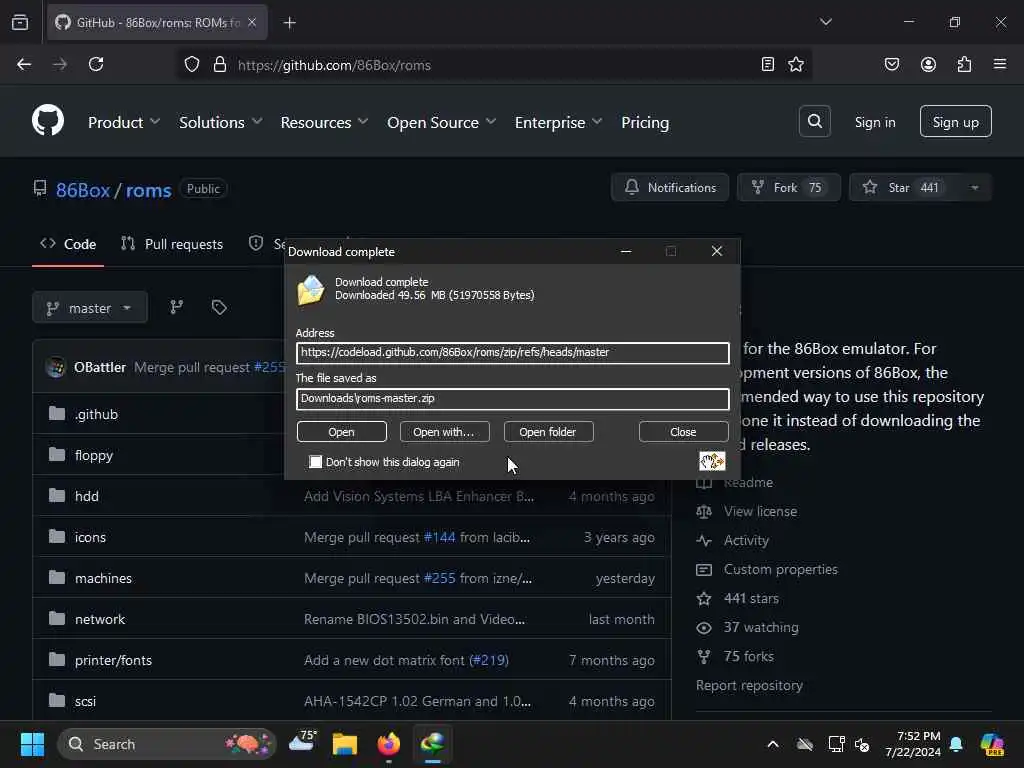Click the download manager taskbar icon

pos(432,744)
